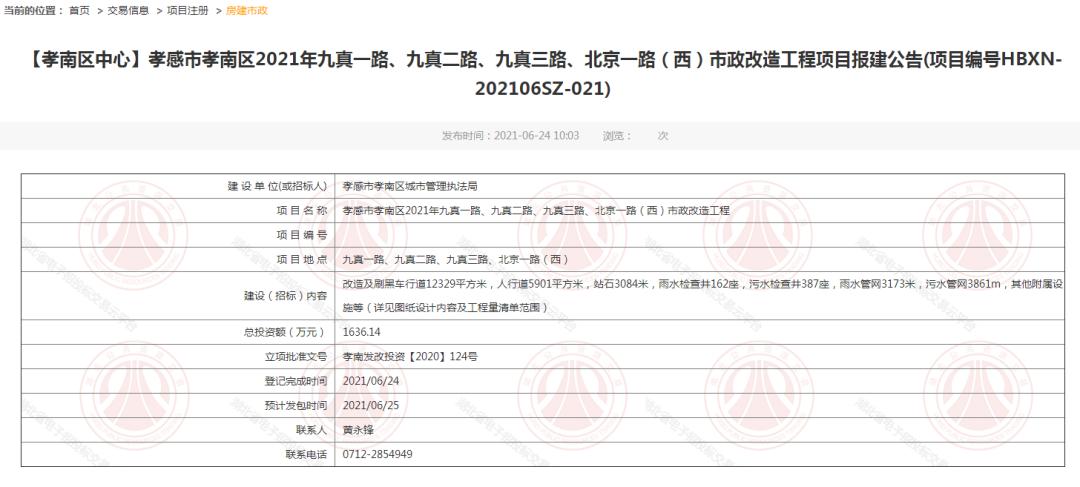Click the 项目名称 value cell

pos(536,211)
